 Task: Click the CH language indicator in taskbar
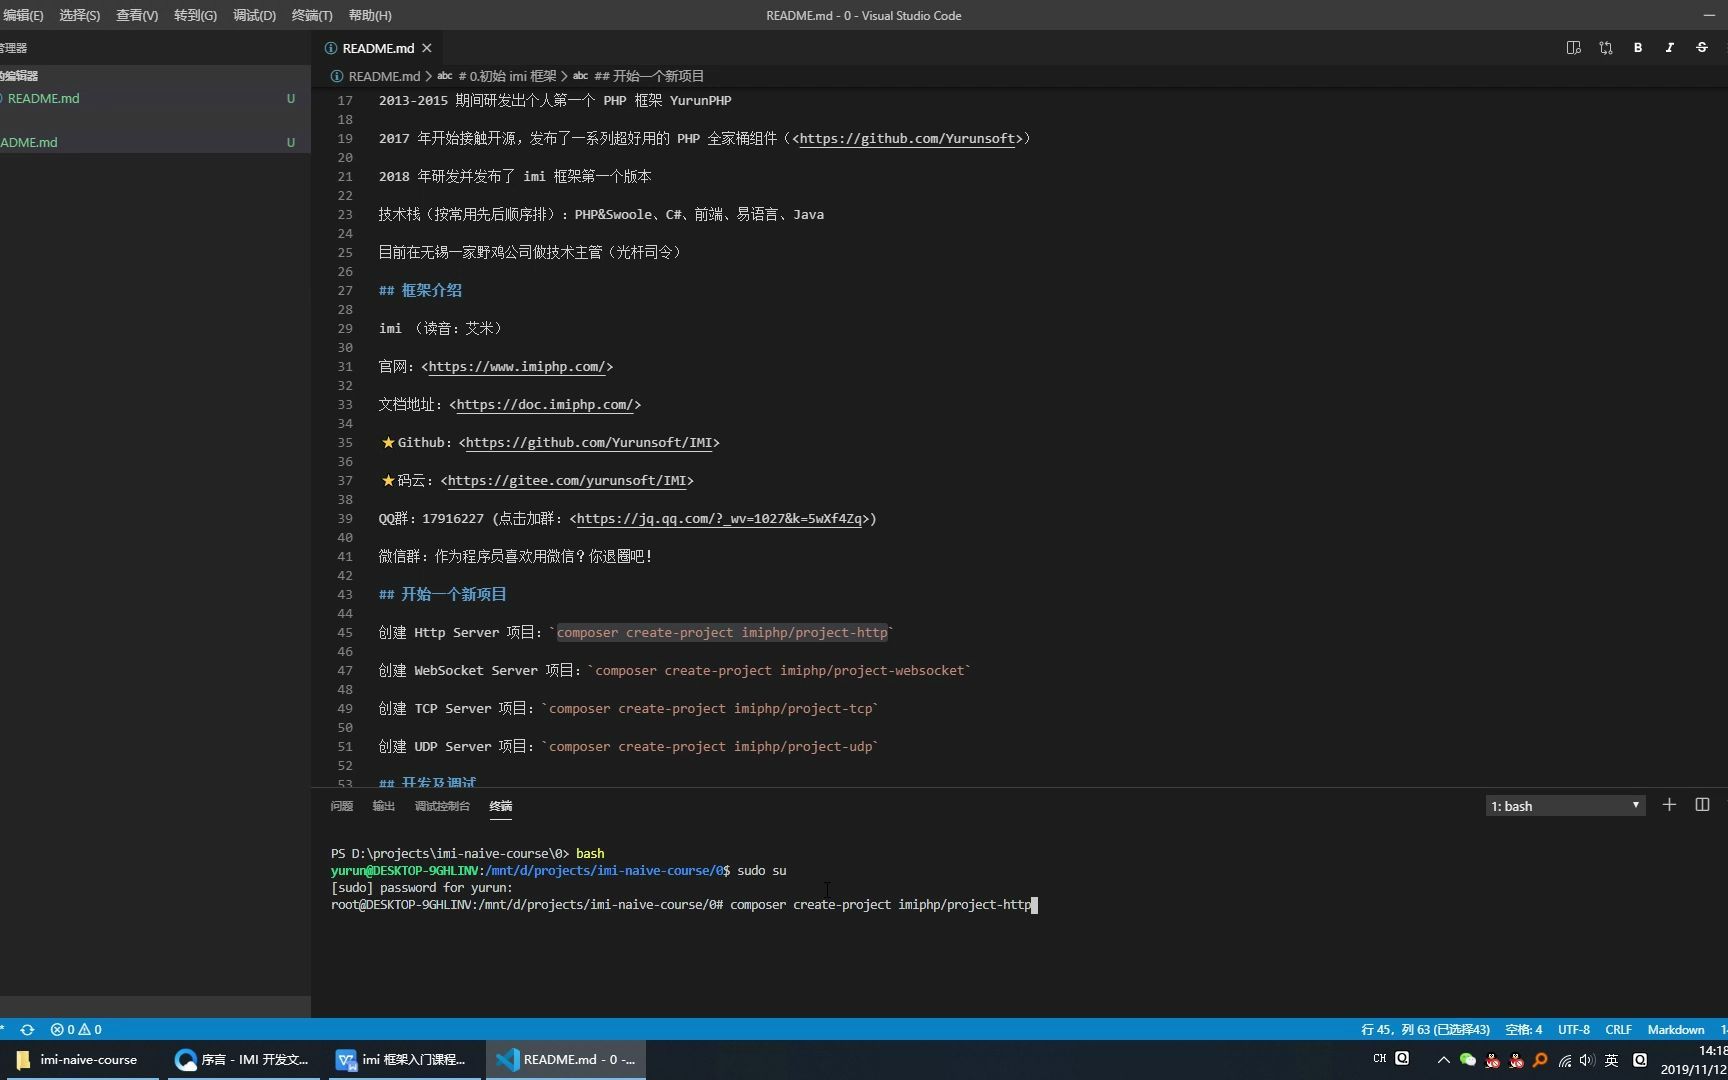[1380, 1058]
